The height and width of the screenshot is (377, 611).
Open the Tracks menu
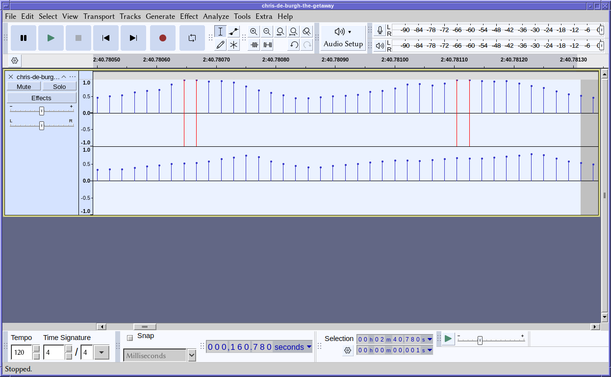130,16
